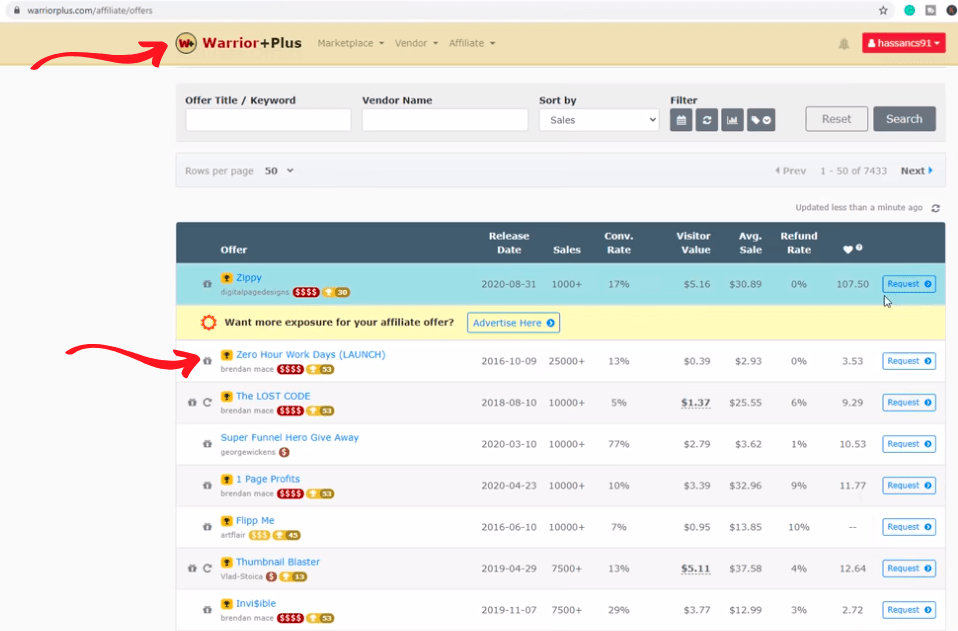Click the Warrior+Plus logo icon
This screenshot has width=958, height=631.
[186, 43]
